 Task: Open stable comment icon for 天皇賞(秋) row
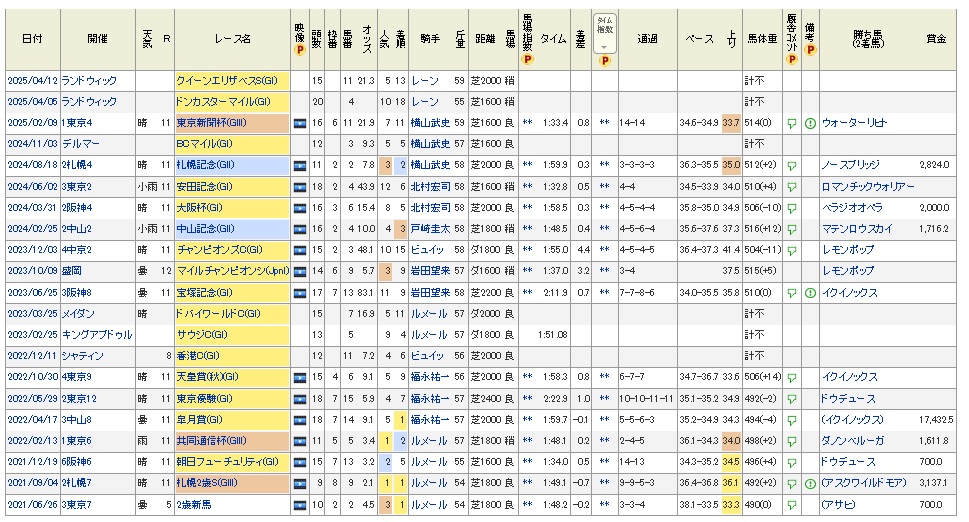click(792, 377)
